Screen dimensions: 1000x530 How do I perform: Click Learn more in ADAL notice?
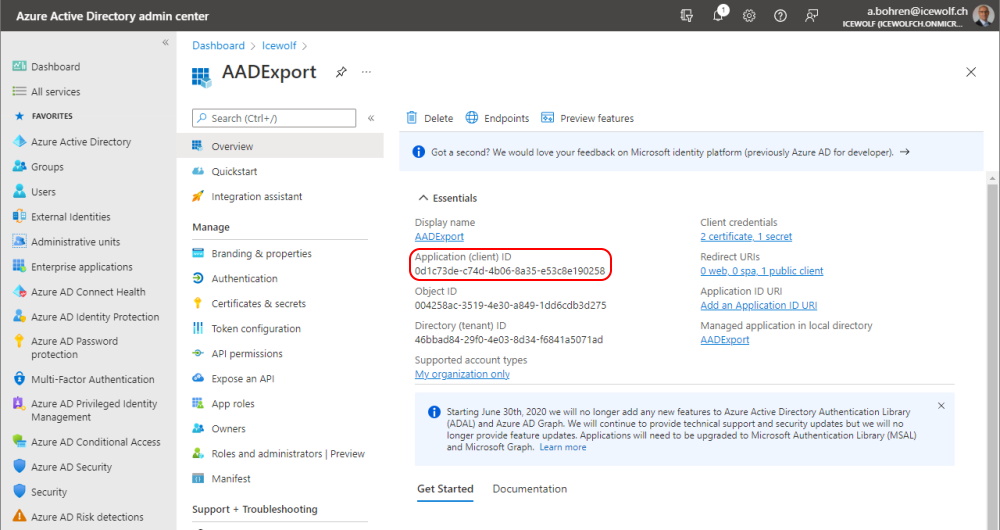[562, 447]
